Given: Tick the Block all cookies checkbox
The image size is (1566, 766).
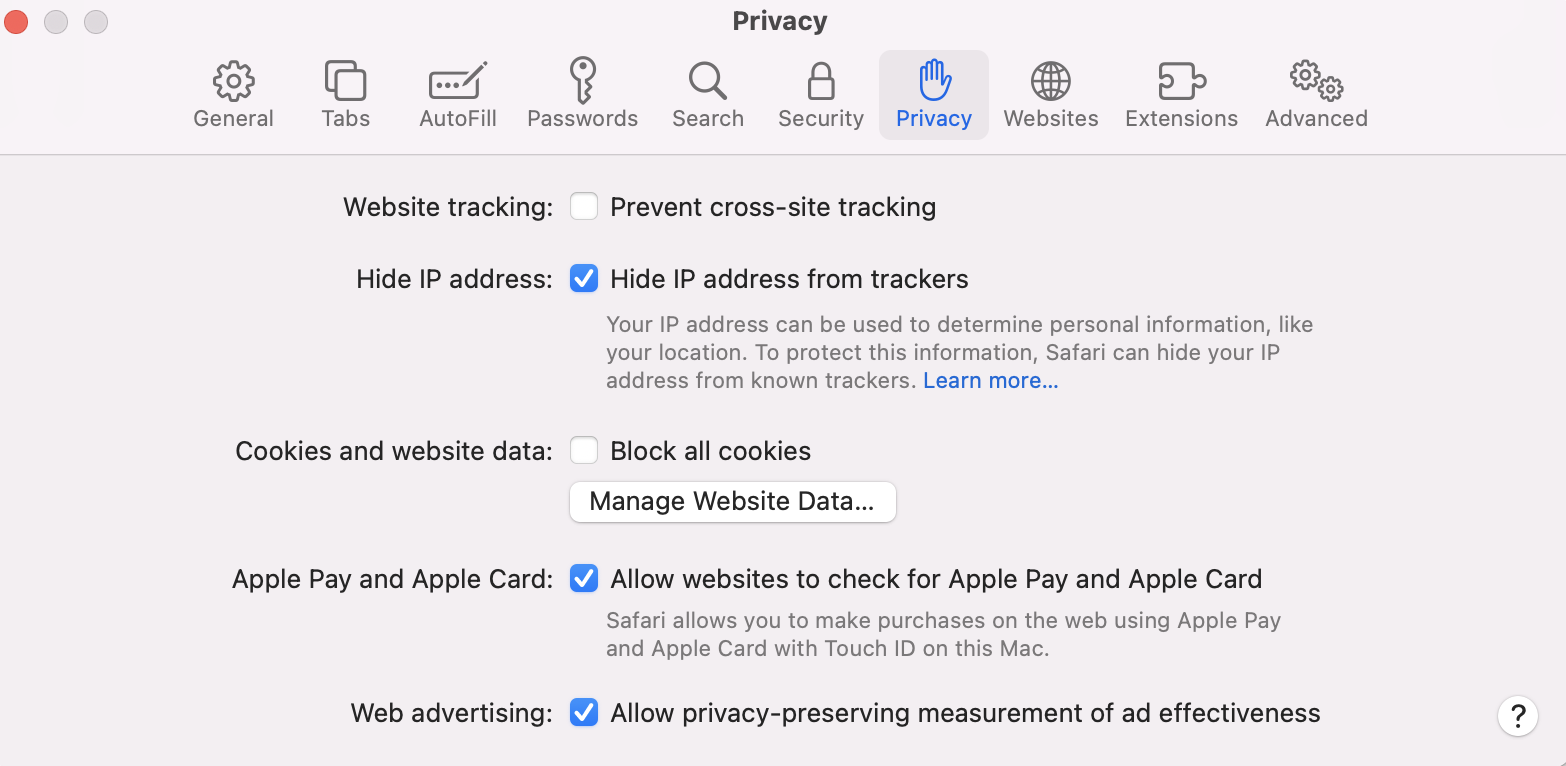Looking at the screenshot, I should click(x=584, y=451).
